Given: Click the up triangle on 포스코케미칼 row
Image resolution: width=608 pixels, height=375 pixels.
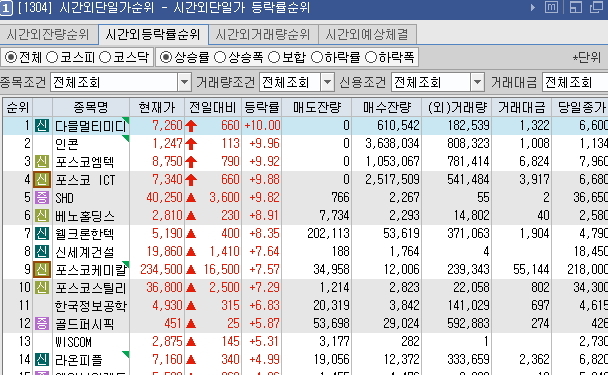Looking at the screenshot, I should [191, 270].
